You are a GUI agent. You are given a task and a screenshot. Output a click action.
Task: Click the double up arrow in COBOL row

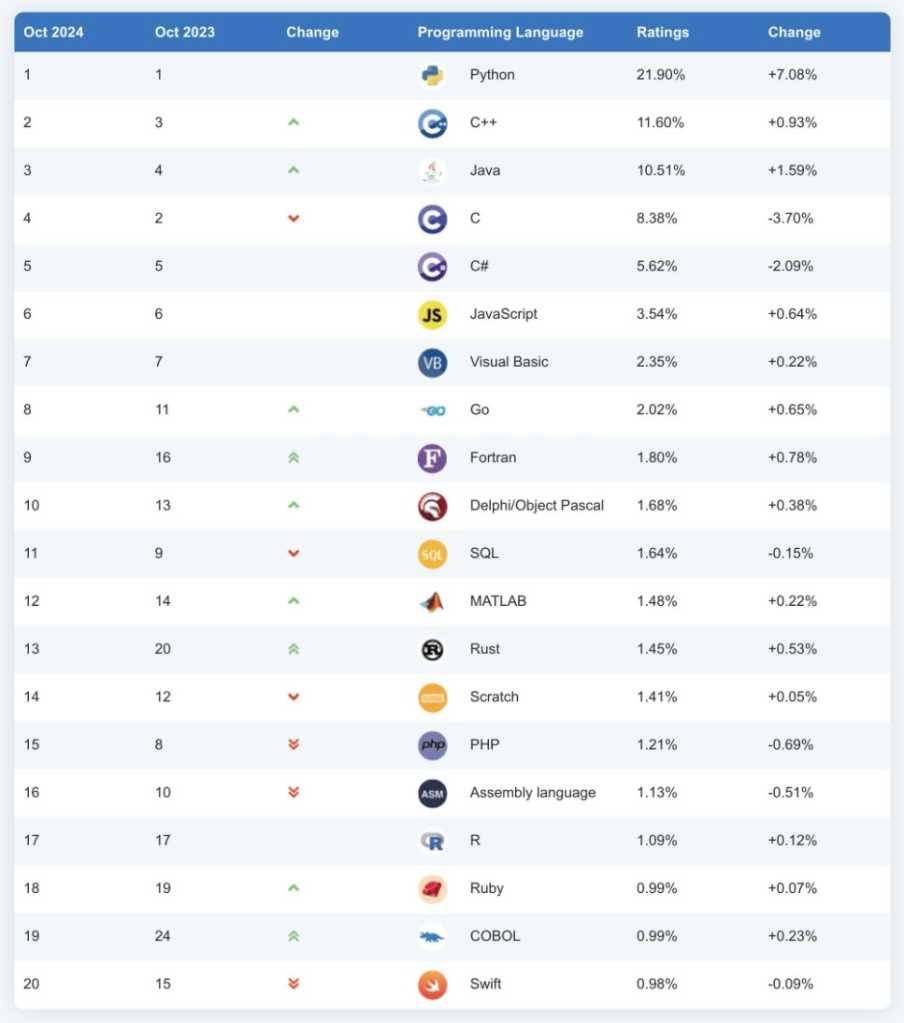click(293, 936)
